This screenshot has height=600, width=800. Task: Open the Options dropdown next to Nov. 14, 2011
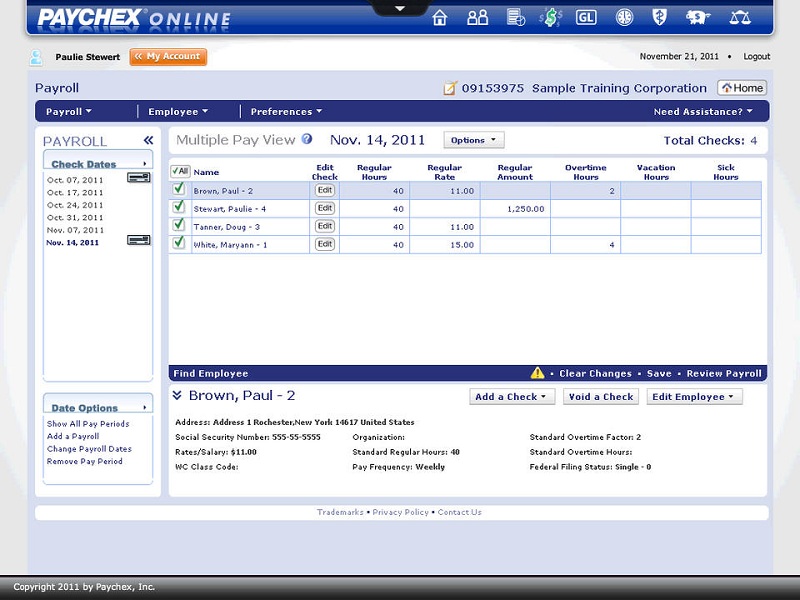[473, 139]
